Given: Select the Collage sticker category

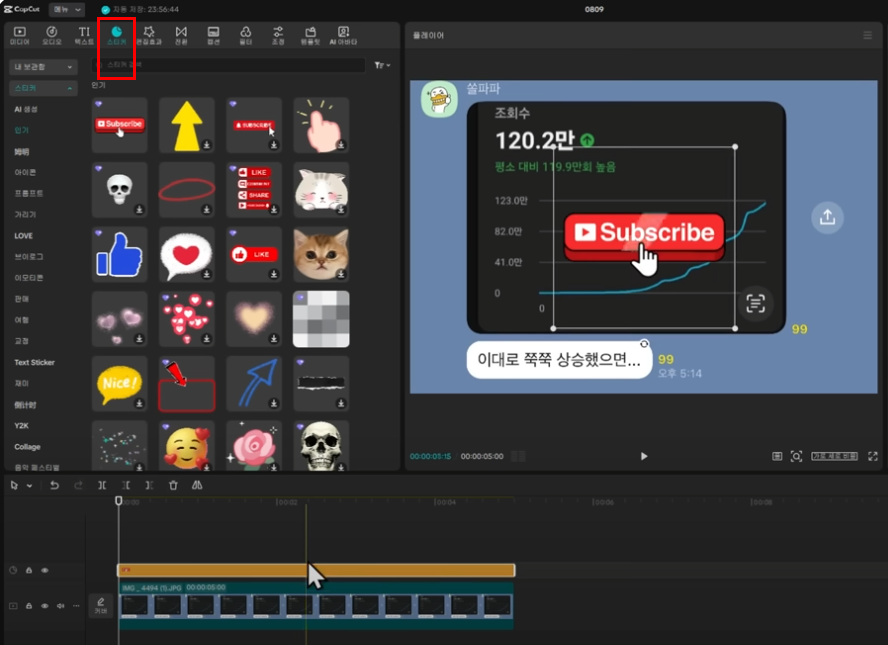Looking at the screenshot, I should pos(27,447).
